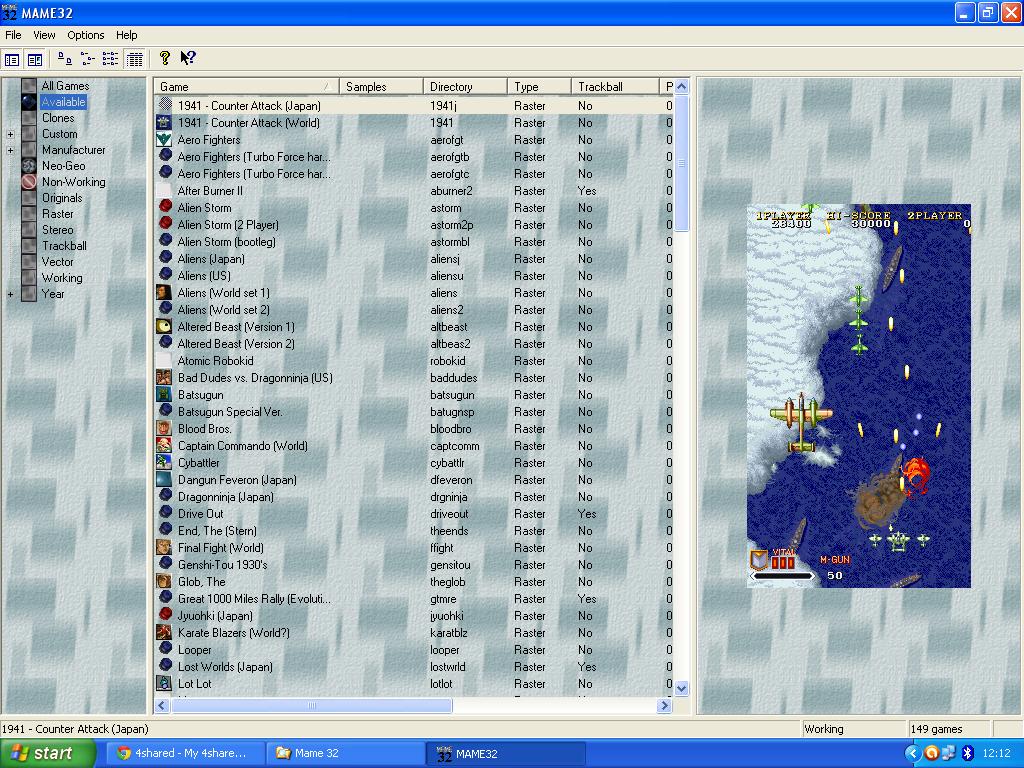This screenshot has height=768, width=1024.
Task: Sort by the Samples column header
Action: coord(381,87)
